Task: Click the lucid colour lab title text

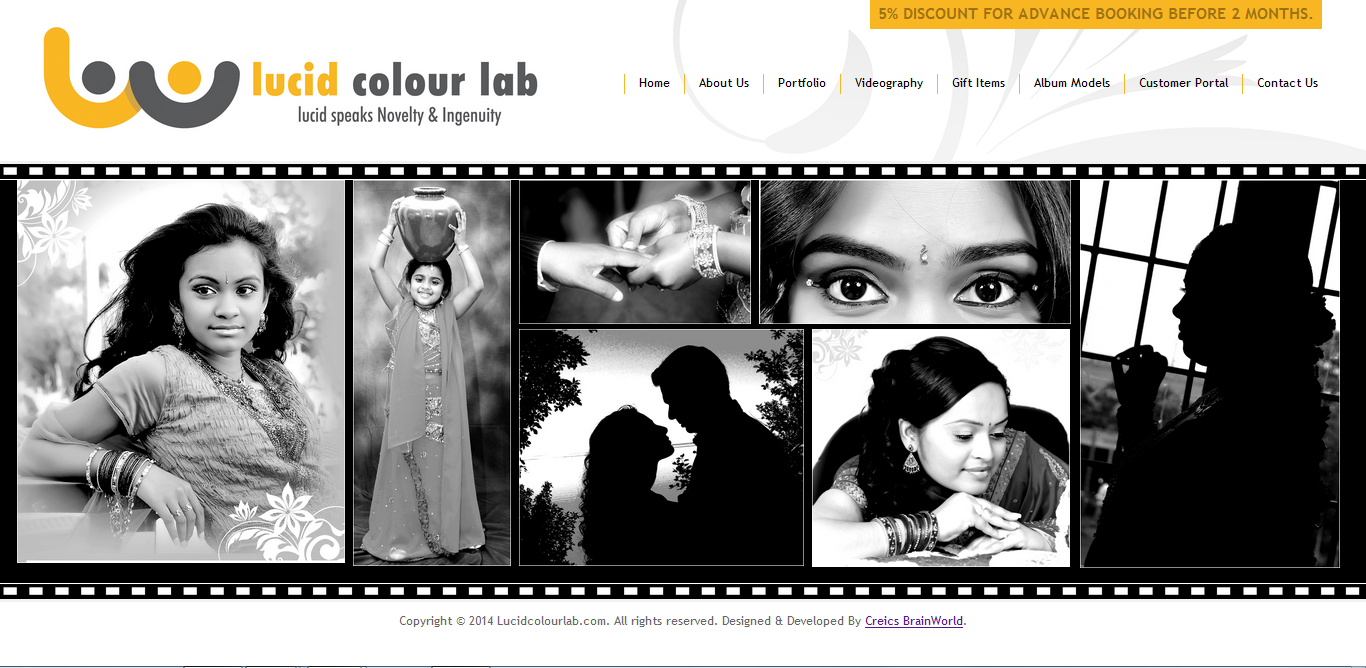Action: pyautogui.click(x=394, y=81)
